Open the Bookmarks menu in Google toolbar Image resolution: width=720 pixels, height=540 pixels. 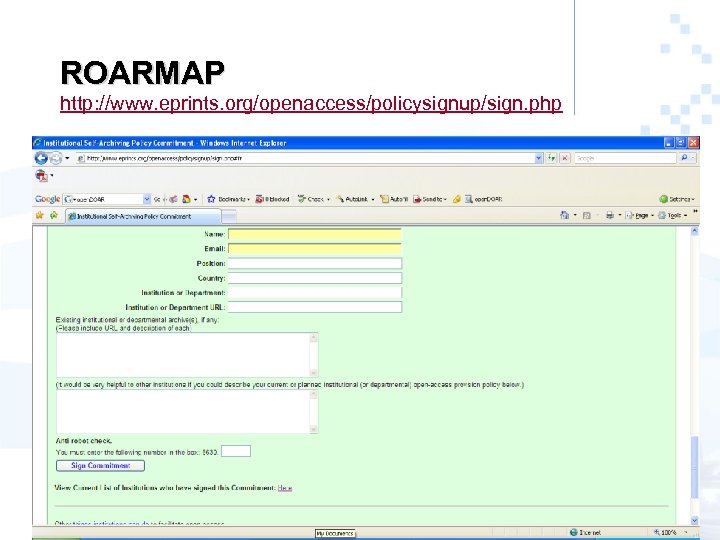pyautogui.click(x=228, y=199)
